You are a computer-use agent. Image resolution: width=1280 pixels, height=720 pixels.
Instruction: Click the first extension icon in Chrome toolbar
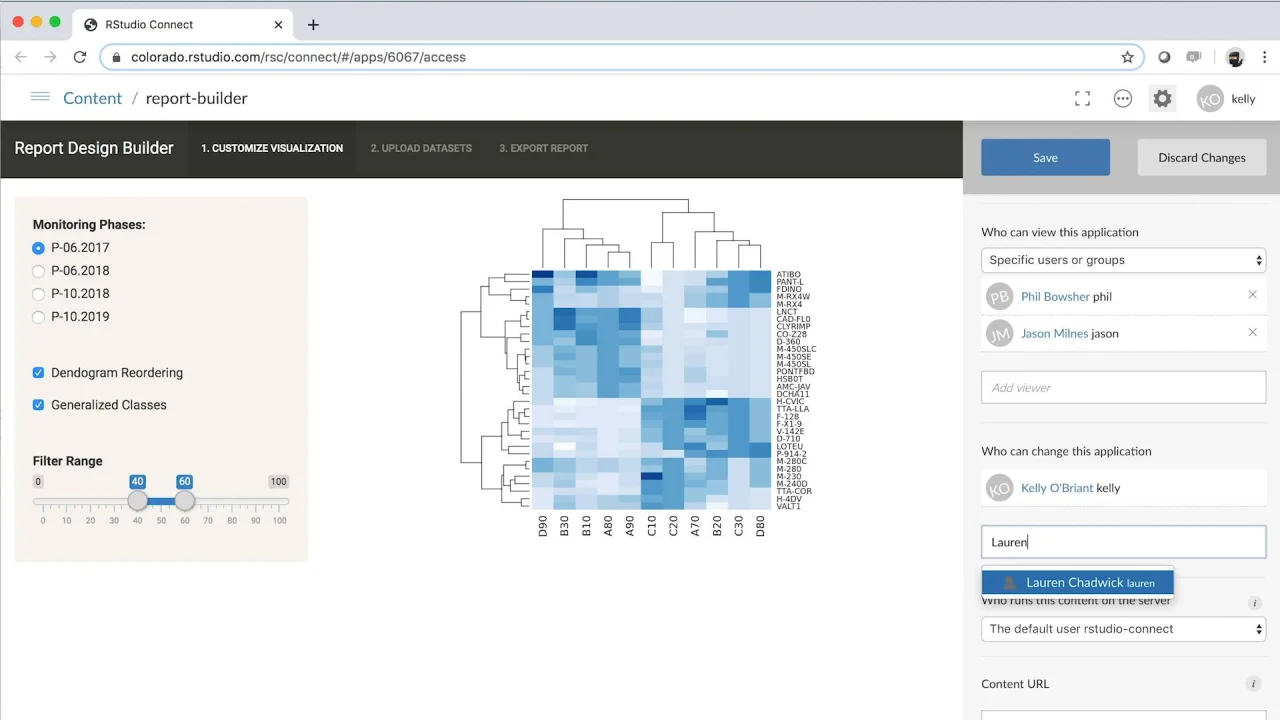(x=1164, y=57)
